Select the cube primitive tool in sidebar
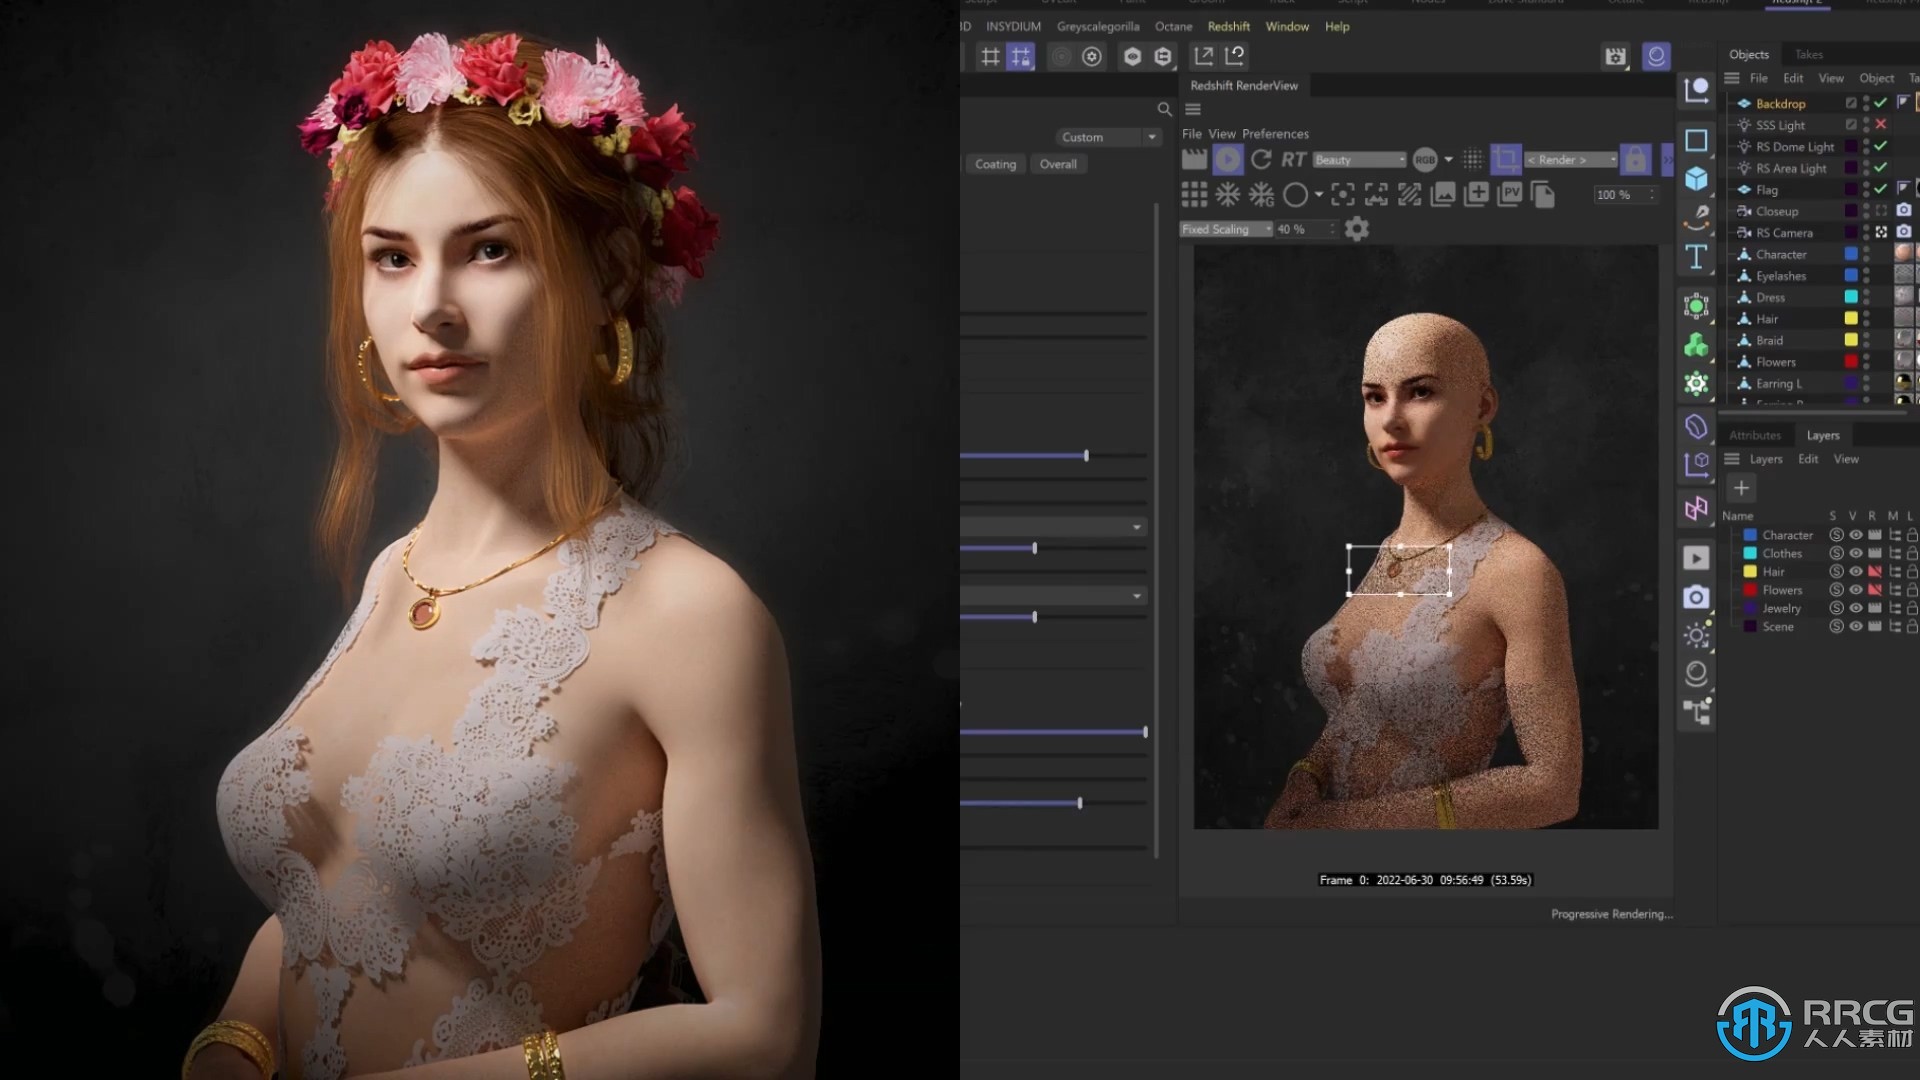Viewport: 1920px width, 1080px height. [1696, 179]
